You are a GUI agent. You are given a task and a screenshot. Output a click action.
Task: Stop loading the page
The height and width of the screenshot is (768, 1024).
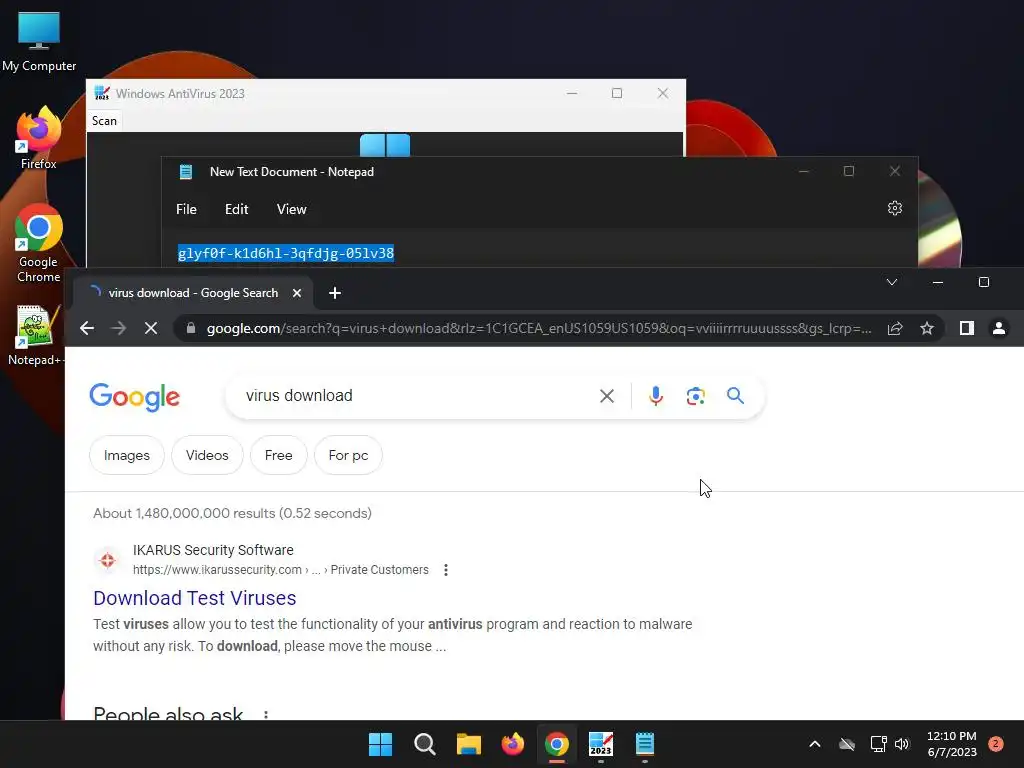coord(151,328)
